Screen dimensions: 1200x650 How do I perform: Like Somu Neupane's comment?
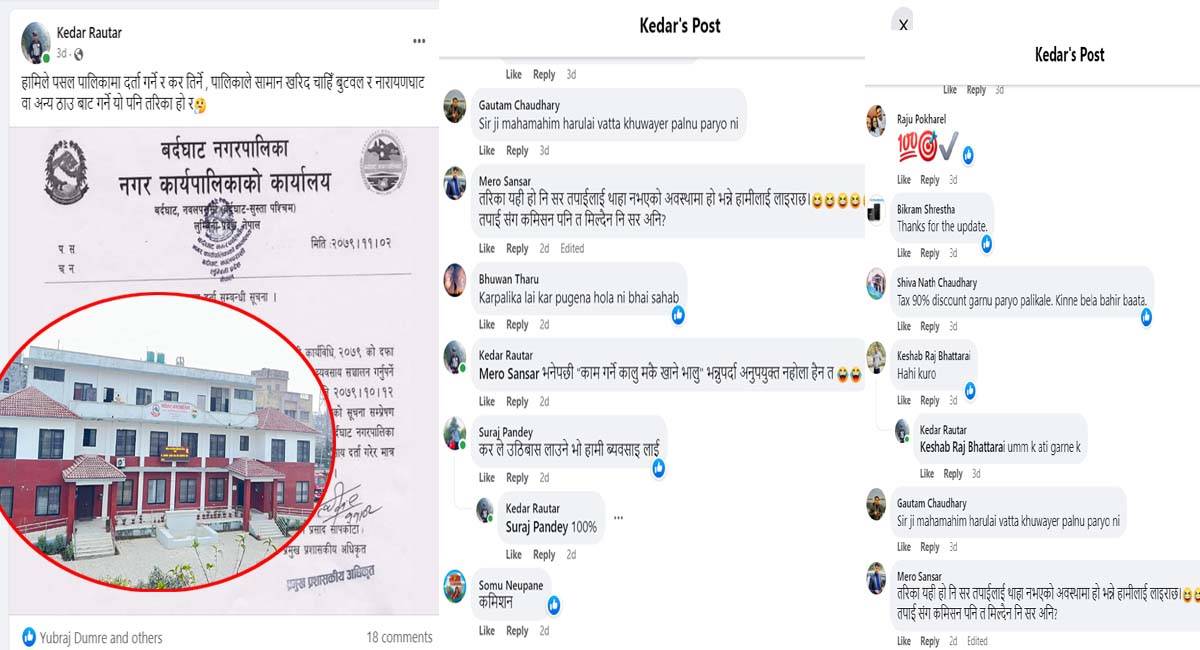tap(486, 631)
